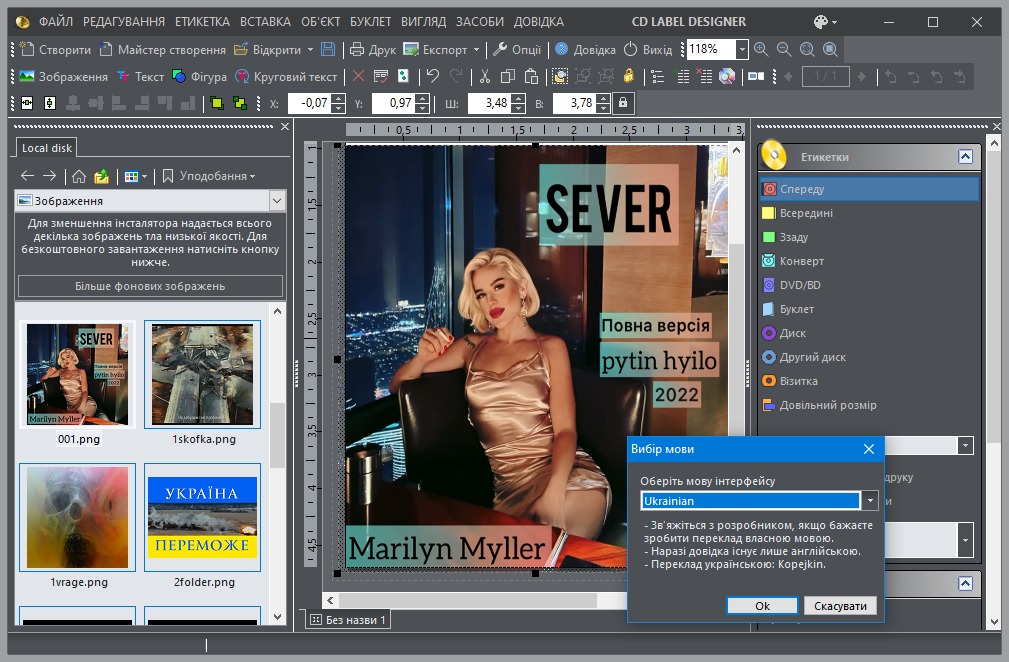Click the zoom to fit icon
The image size is (1009, 662).
point(807,50)
